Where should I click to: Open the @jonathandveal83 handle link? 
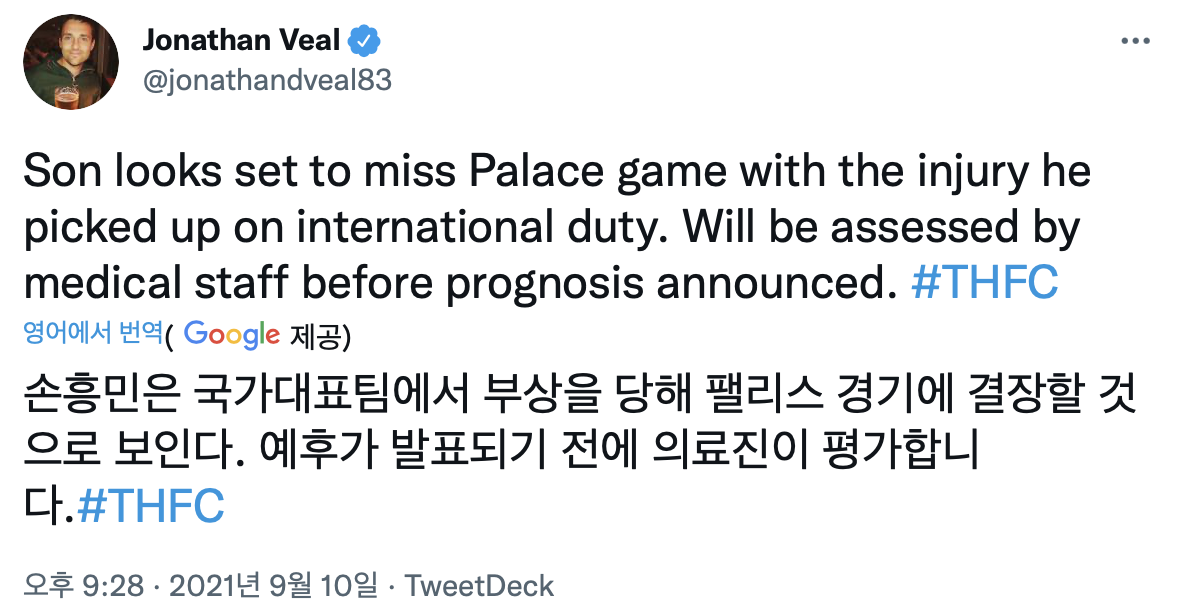pos(267,80)
